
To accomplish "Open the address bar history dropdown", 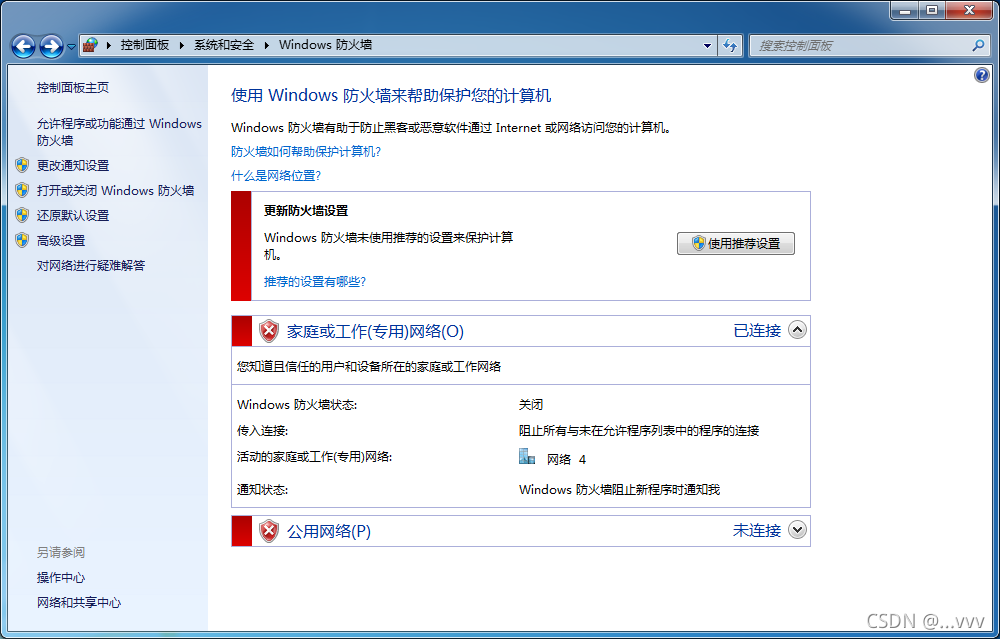I will (x=707, y=45).
